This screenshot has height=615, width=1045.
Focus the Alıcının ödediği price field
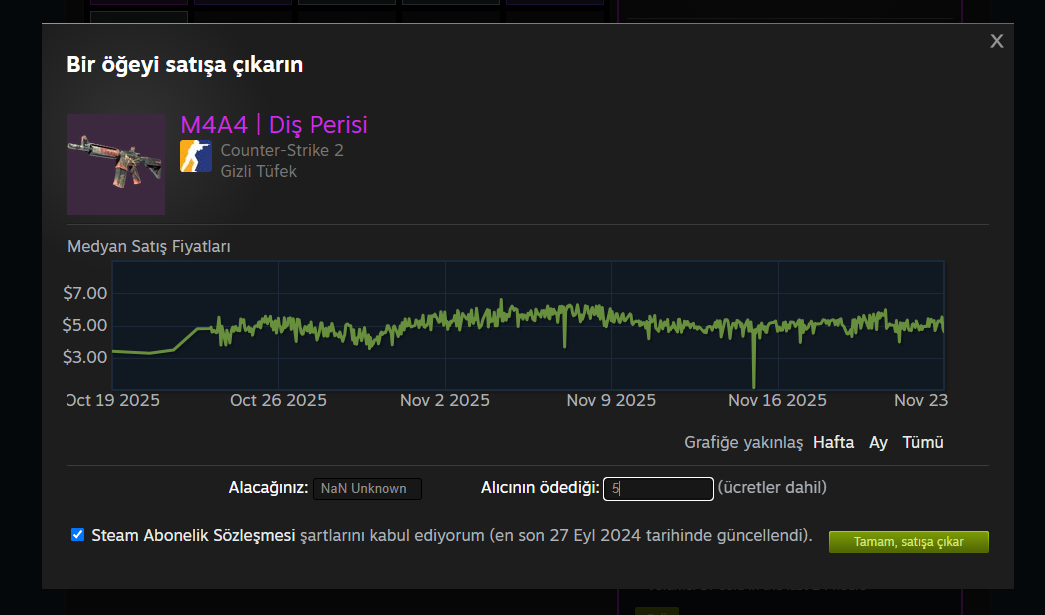coord(658,488)
